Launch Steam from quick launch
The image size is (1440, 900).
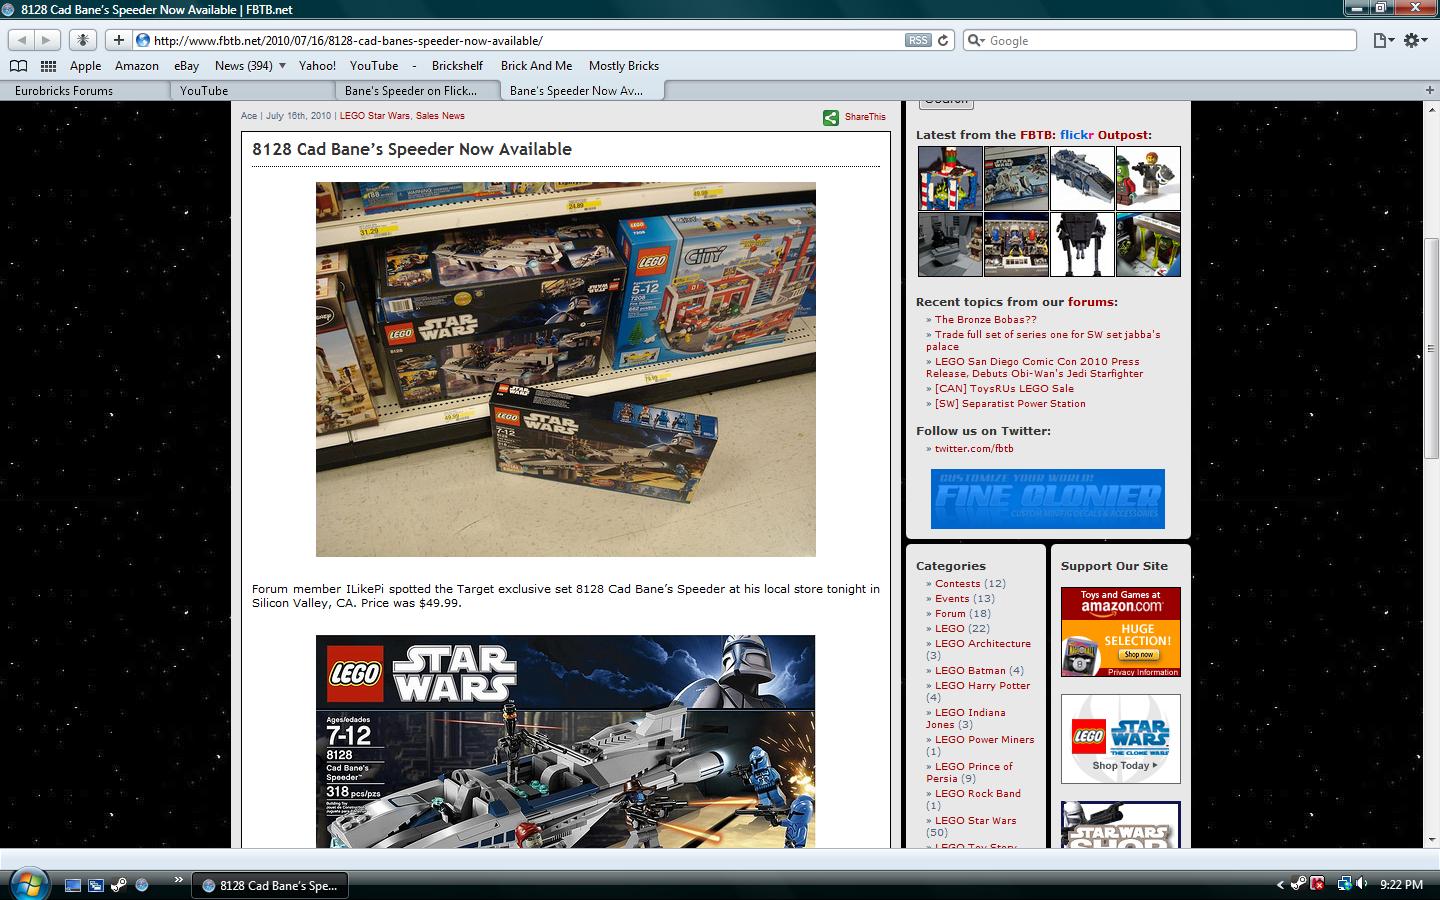click(118, 885)
